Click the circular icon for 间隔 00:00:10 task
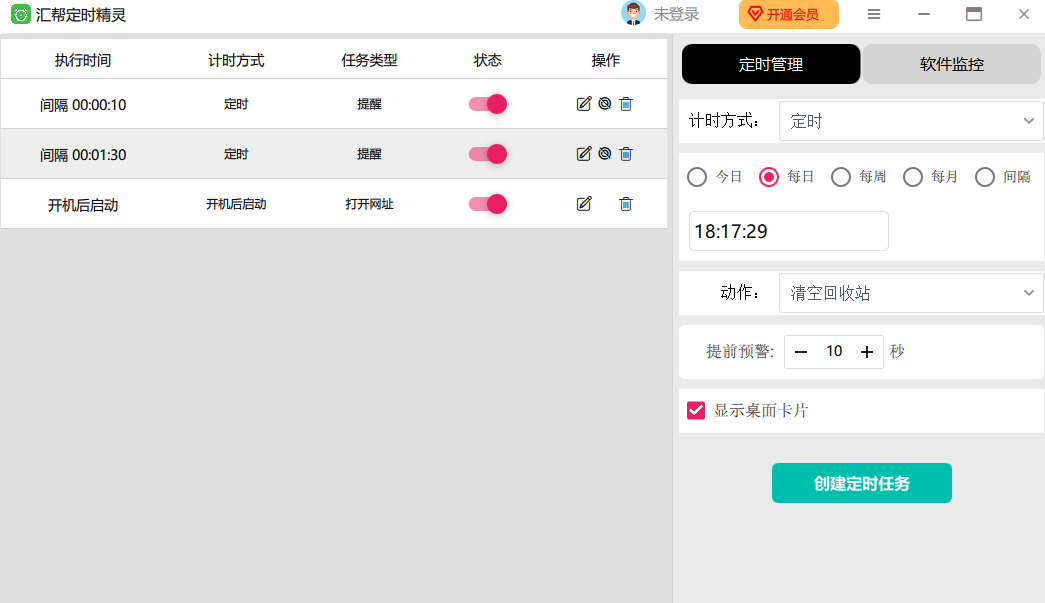 (605, 104)
